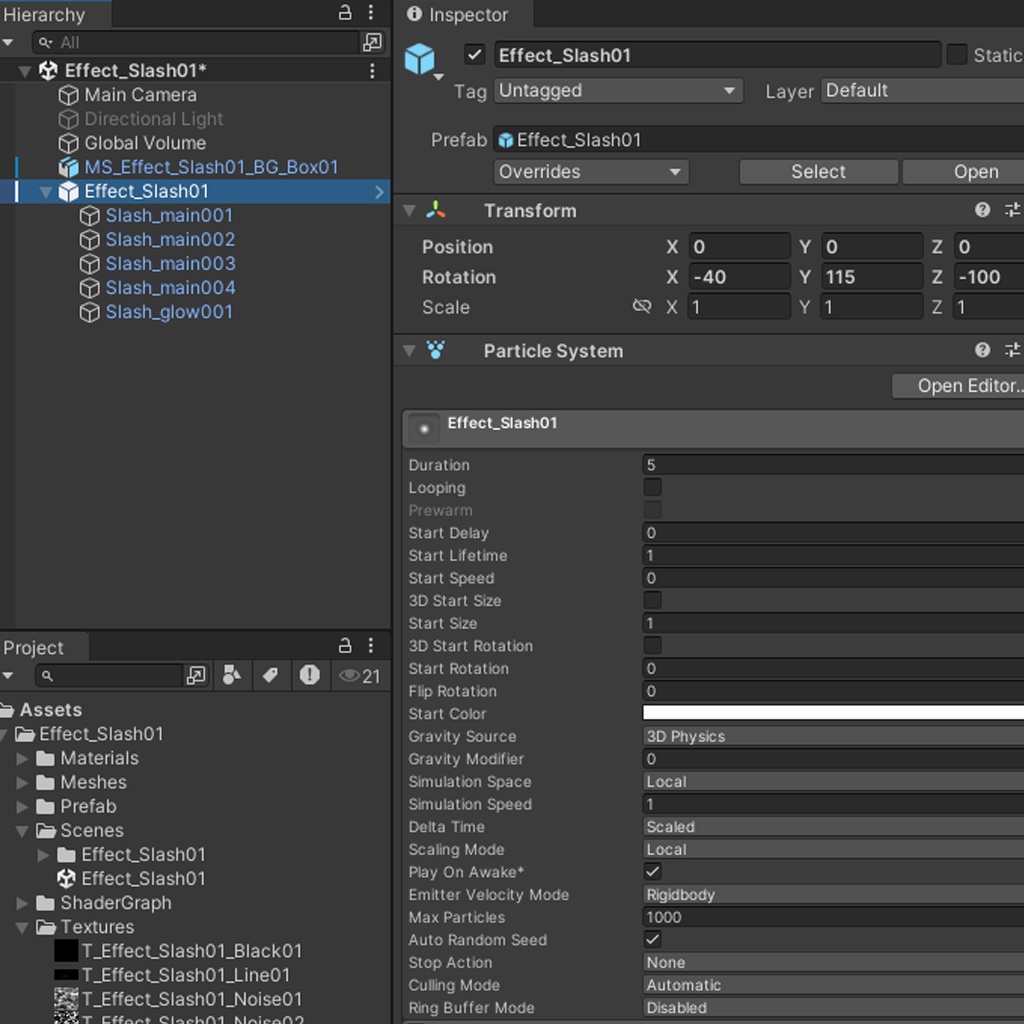Disable the Effect_Slash01 active checkbox
The height and width of the screenshot is (1024, 1024).
[x=475, y=55]
